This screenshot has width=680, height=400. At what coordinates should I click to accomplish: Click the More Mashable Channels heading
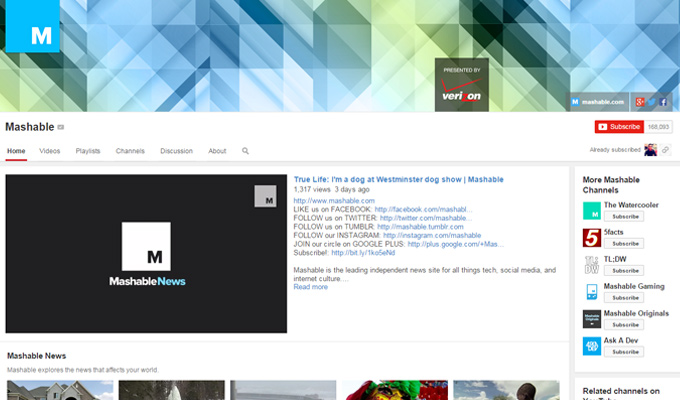click(611, 185)
